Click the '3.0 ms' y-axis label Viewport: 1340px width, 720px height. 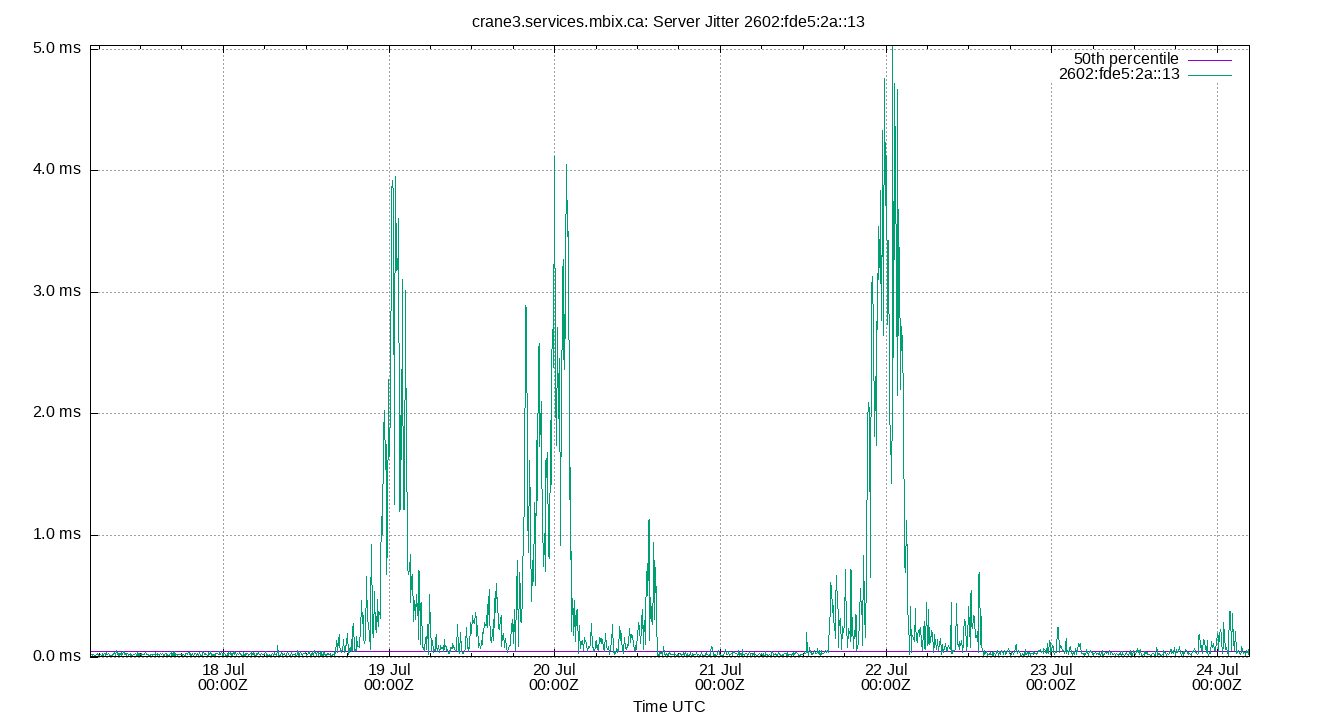(x=56, y=292)
